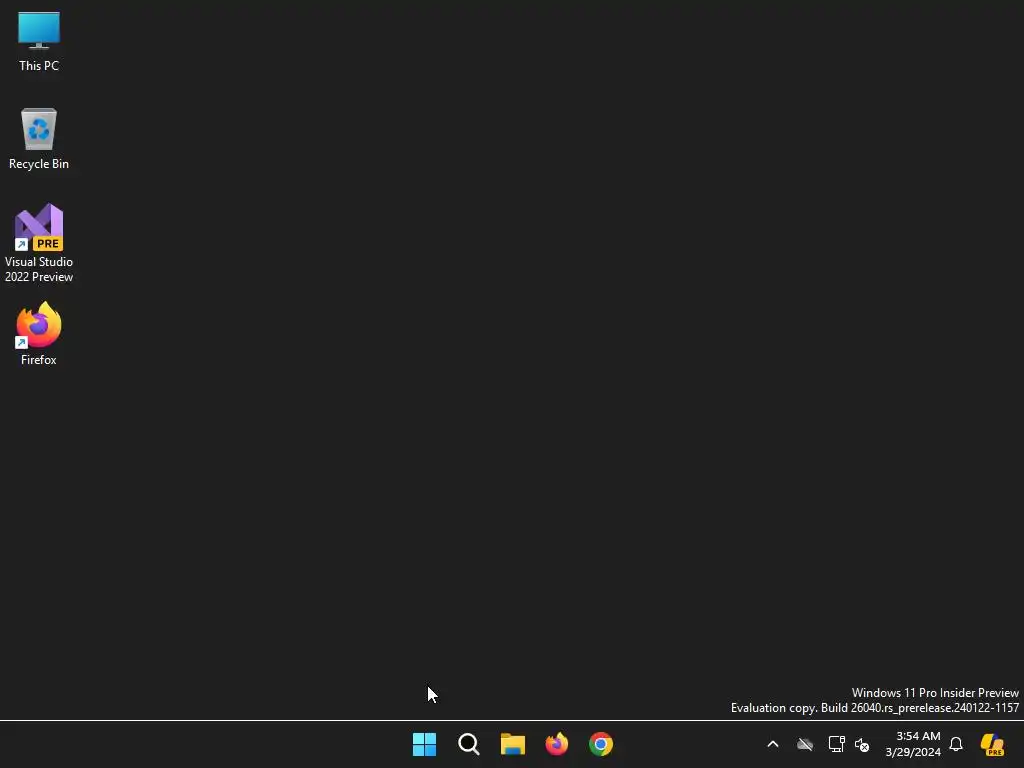Launch Firefox from the taskbar

[556, 744]
